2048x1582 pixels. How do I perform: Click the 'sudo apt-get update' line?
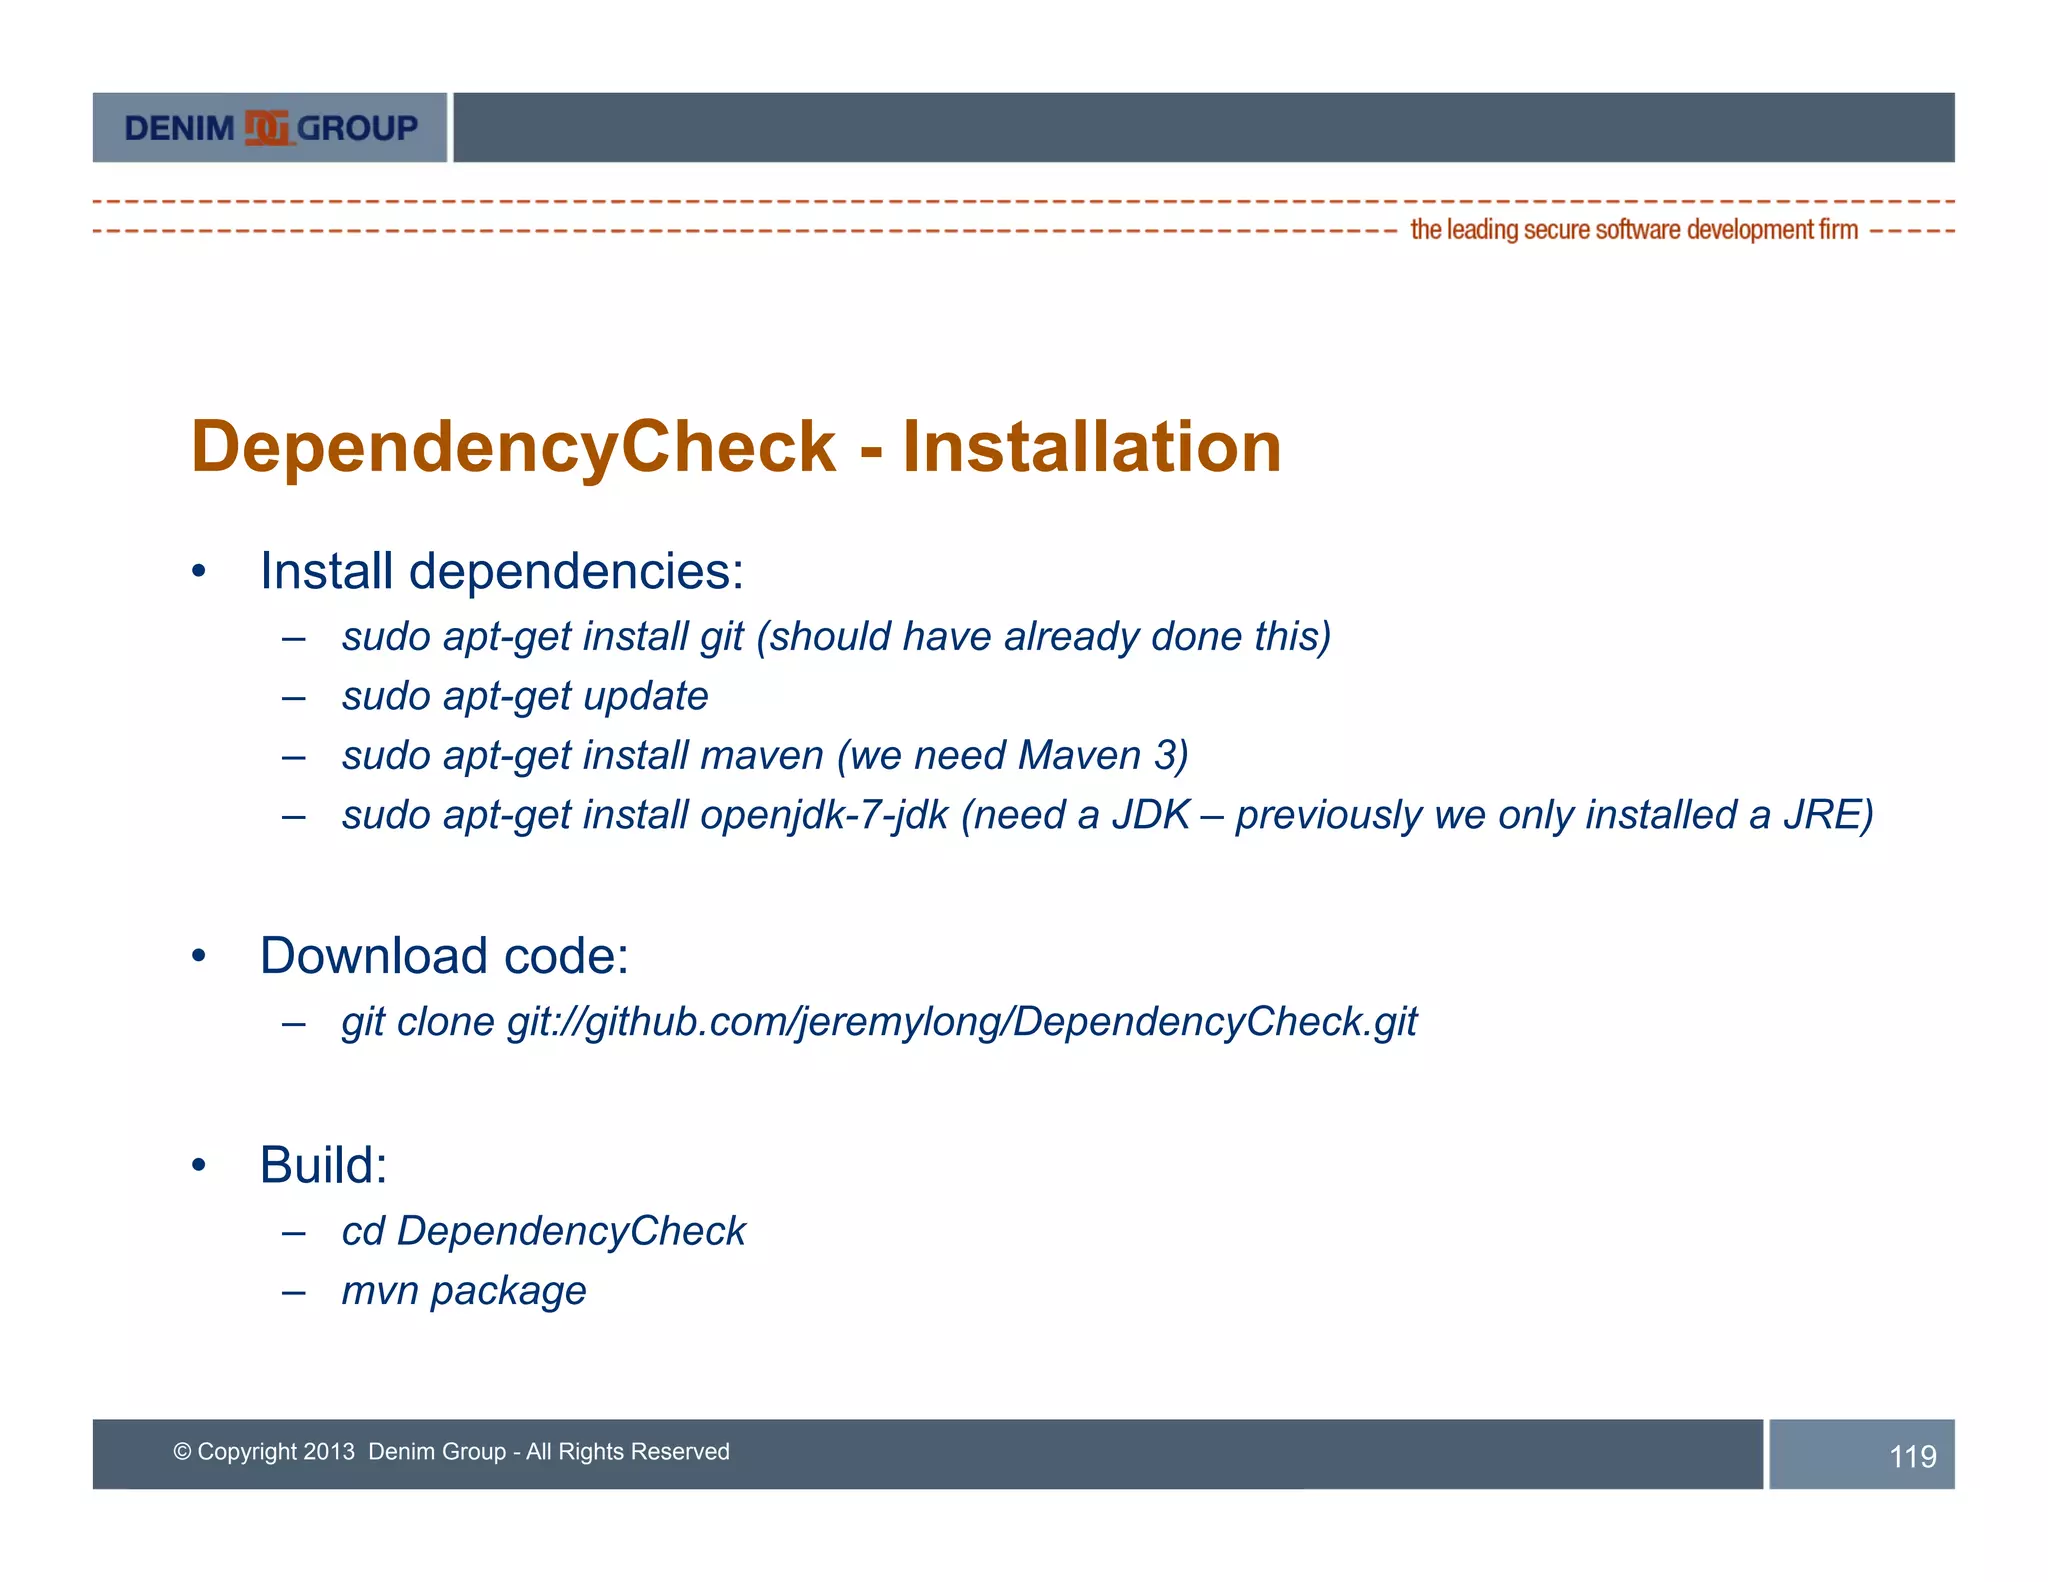525,696
